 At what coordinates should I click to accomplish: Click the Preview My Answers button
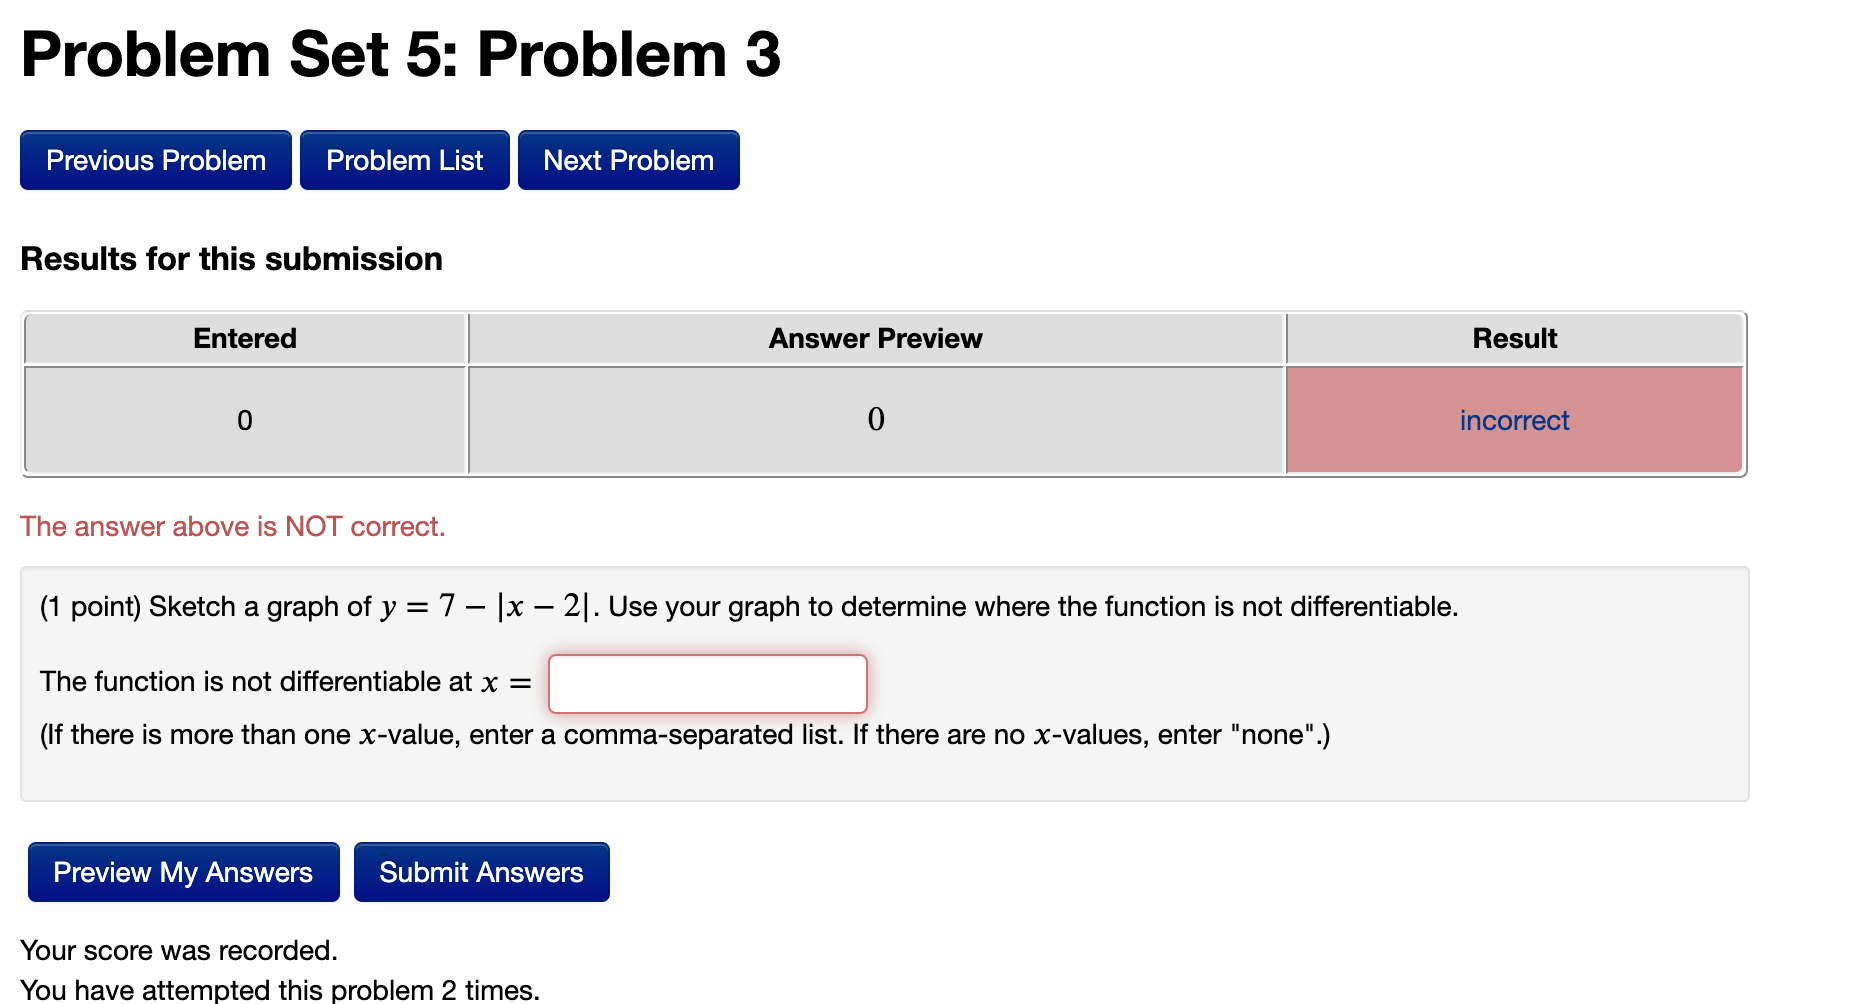click(x=182, y=872)
